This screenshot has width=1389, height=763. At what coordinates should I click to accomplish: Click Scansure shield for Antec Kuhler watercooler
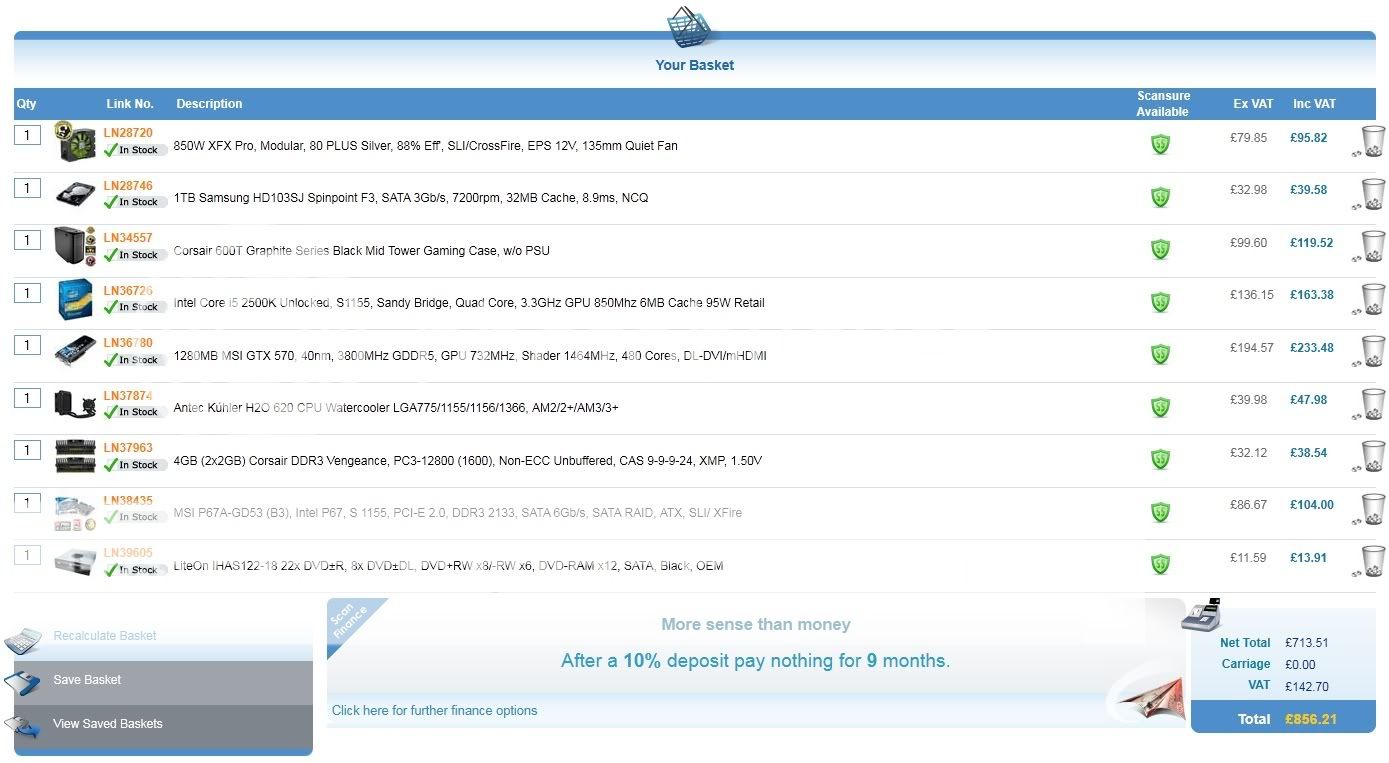pyautogui.click(x=1160, y=407)
